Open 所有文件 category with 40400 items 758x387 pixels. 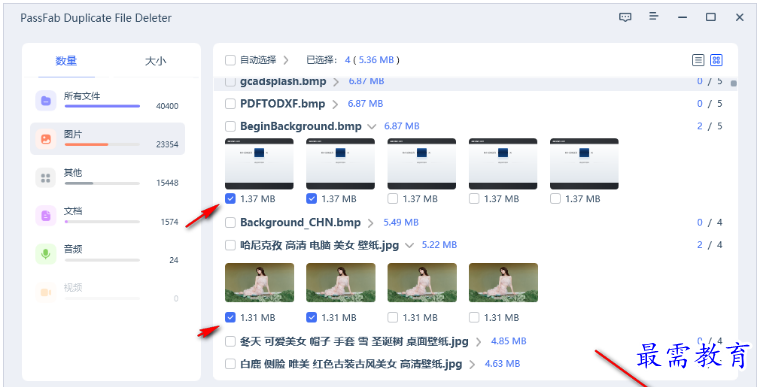[107, 100]
